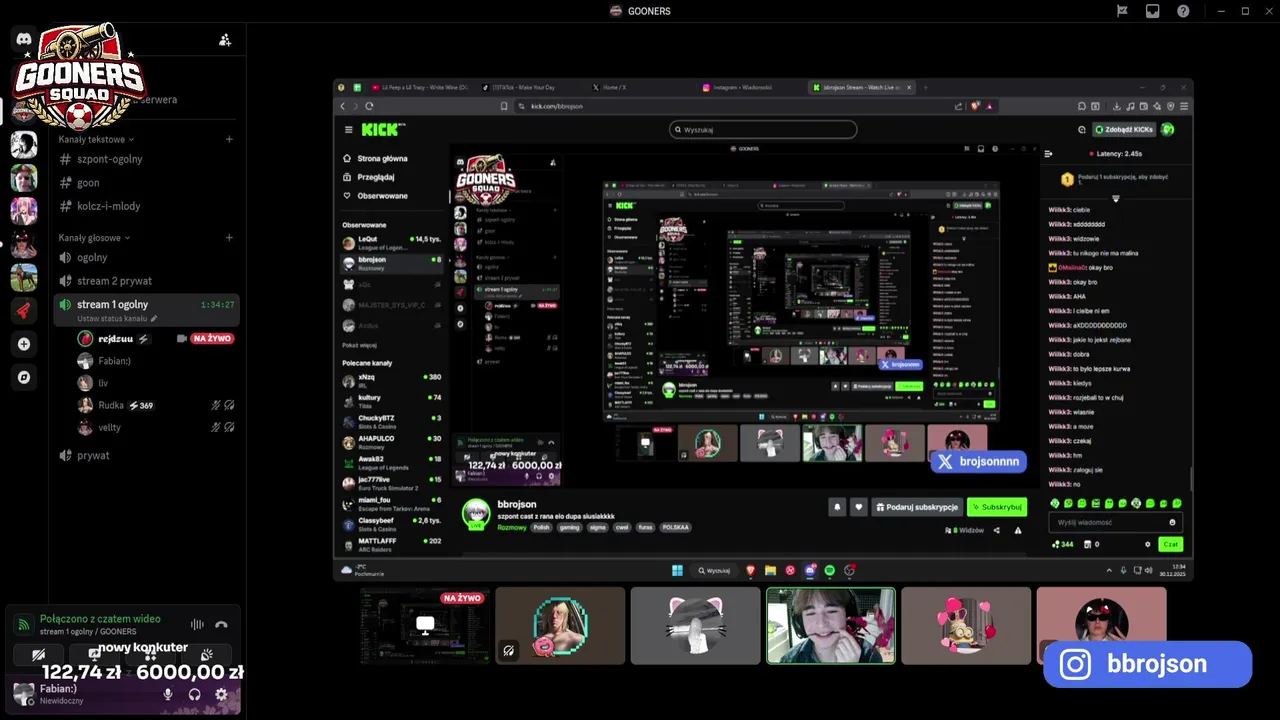The height and width of the screenshot is (720, 1280).
Task: Open noise suppression waveform icon
Action: pyautogui.click(x=197, y=625)
